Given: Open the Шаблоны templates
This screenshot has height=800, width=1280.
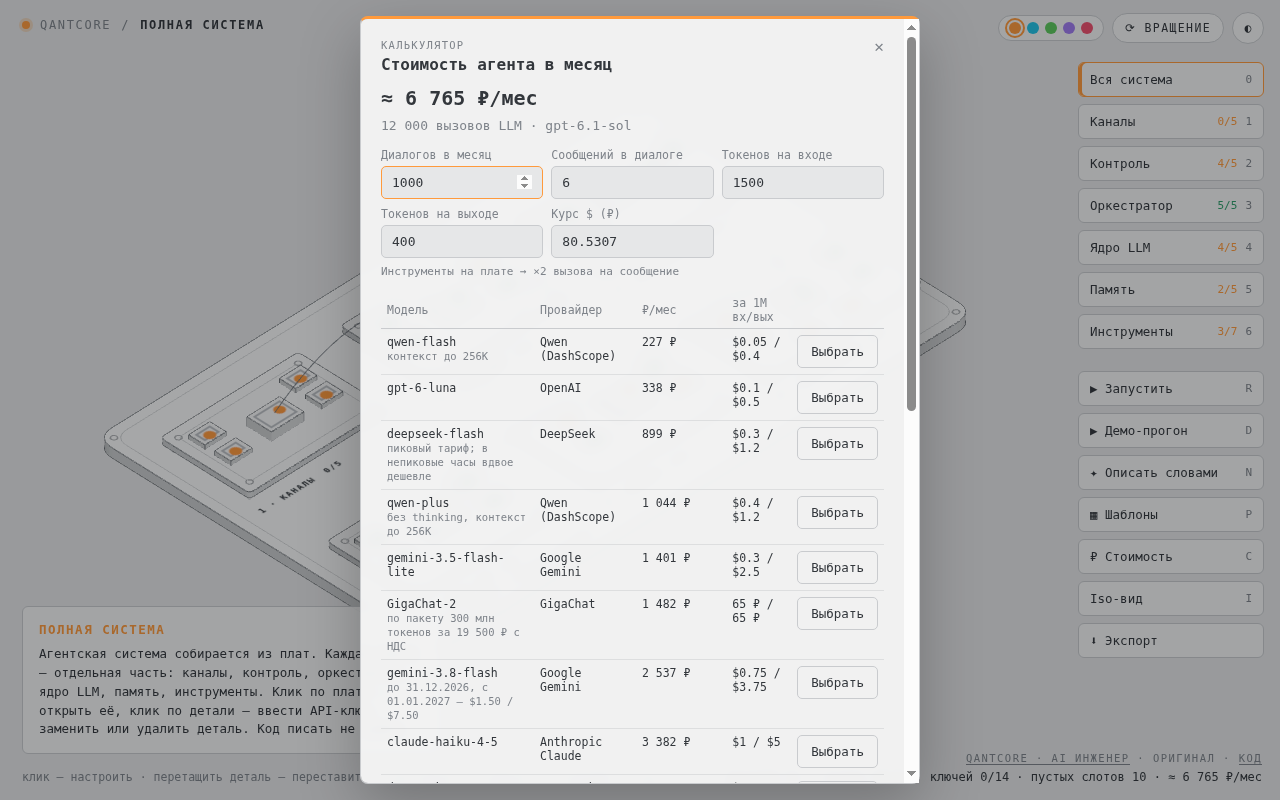Looking at the screenshot, I should (x=1171, y=515).
